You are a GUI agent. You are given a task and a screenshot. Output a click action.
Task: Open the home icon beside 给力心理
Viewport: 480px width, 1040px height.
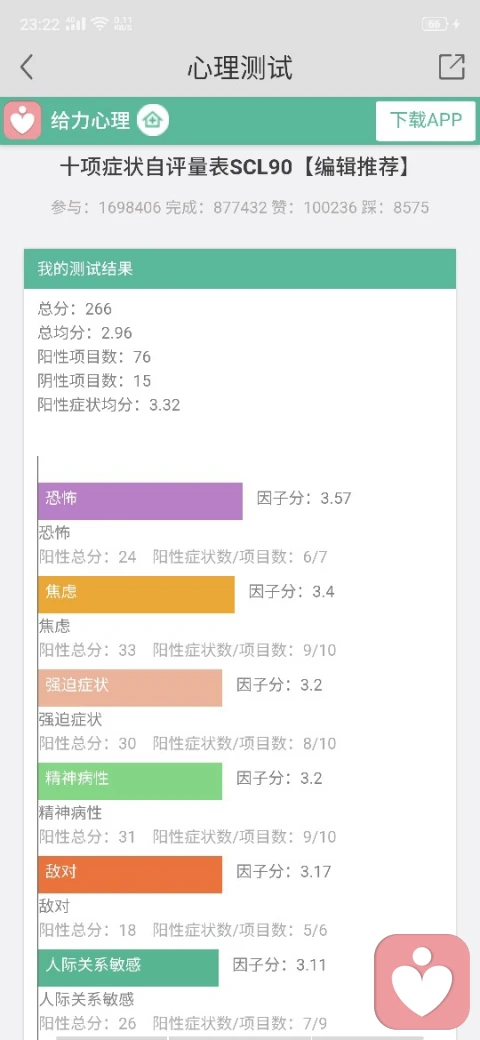(x=153, y=121)
